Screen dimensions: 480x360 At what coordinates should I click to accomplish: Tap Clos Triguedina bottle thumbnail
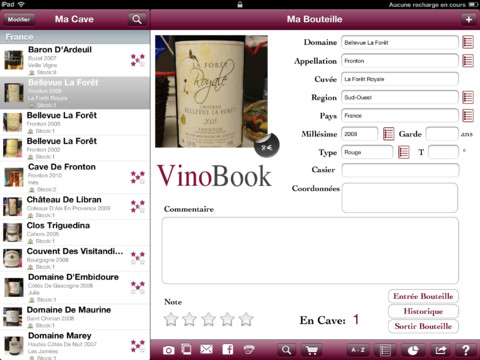point(12,232)
